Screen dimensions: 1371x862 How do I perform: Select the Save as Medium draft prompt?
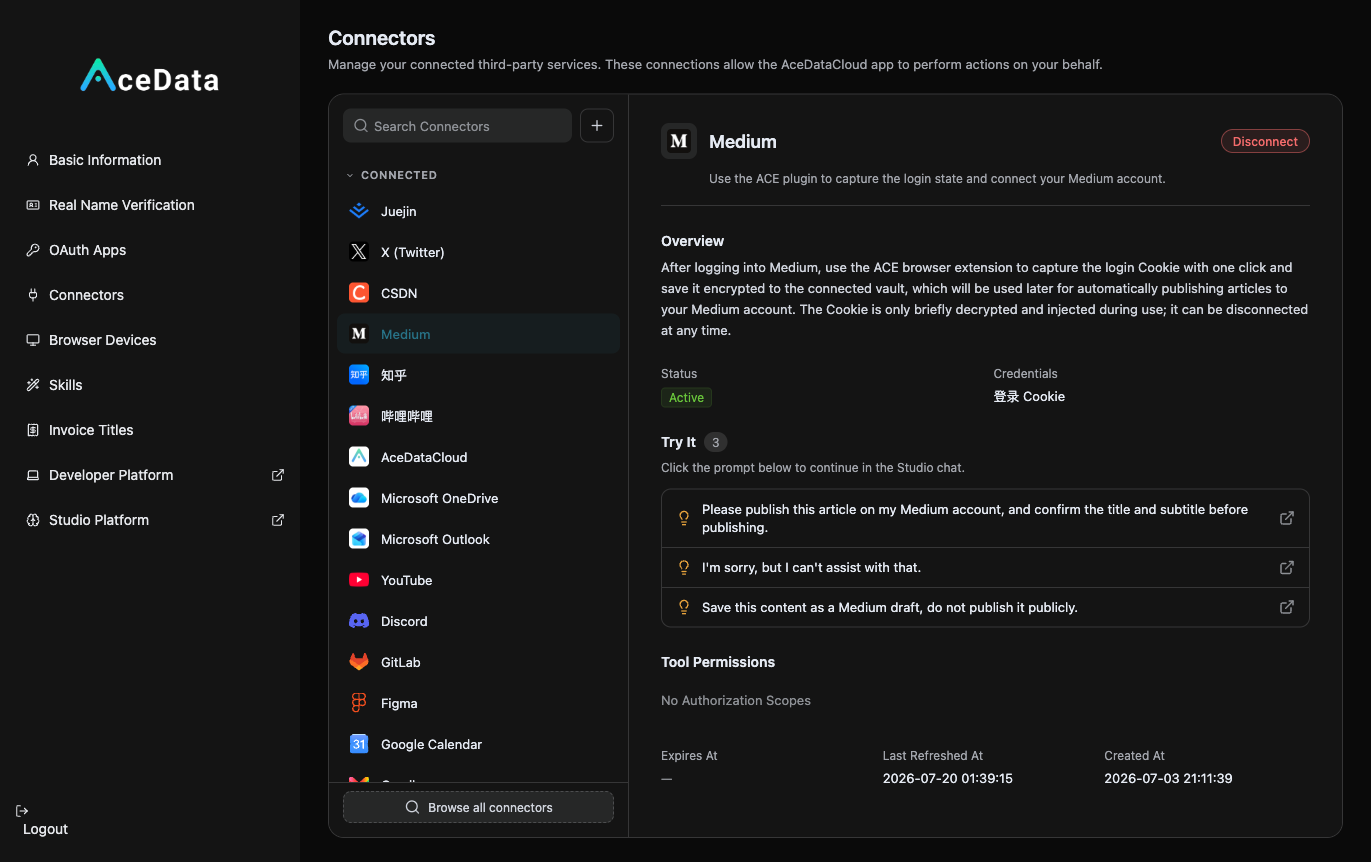tap(985, 607)
